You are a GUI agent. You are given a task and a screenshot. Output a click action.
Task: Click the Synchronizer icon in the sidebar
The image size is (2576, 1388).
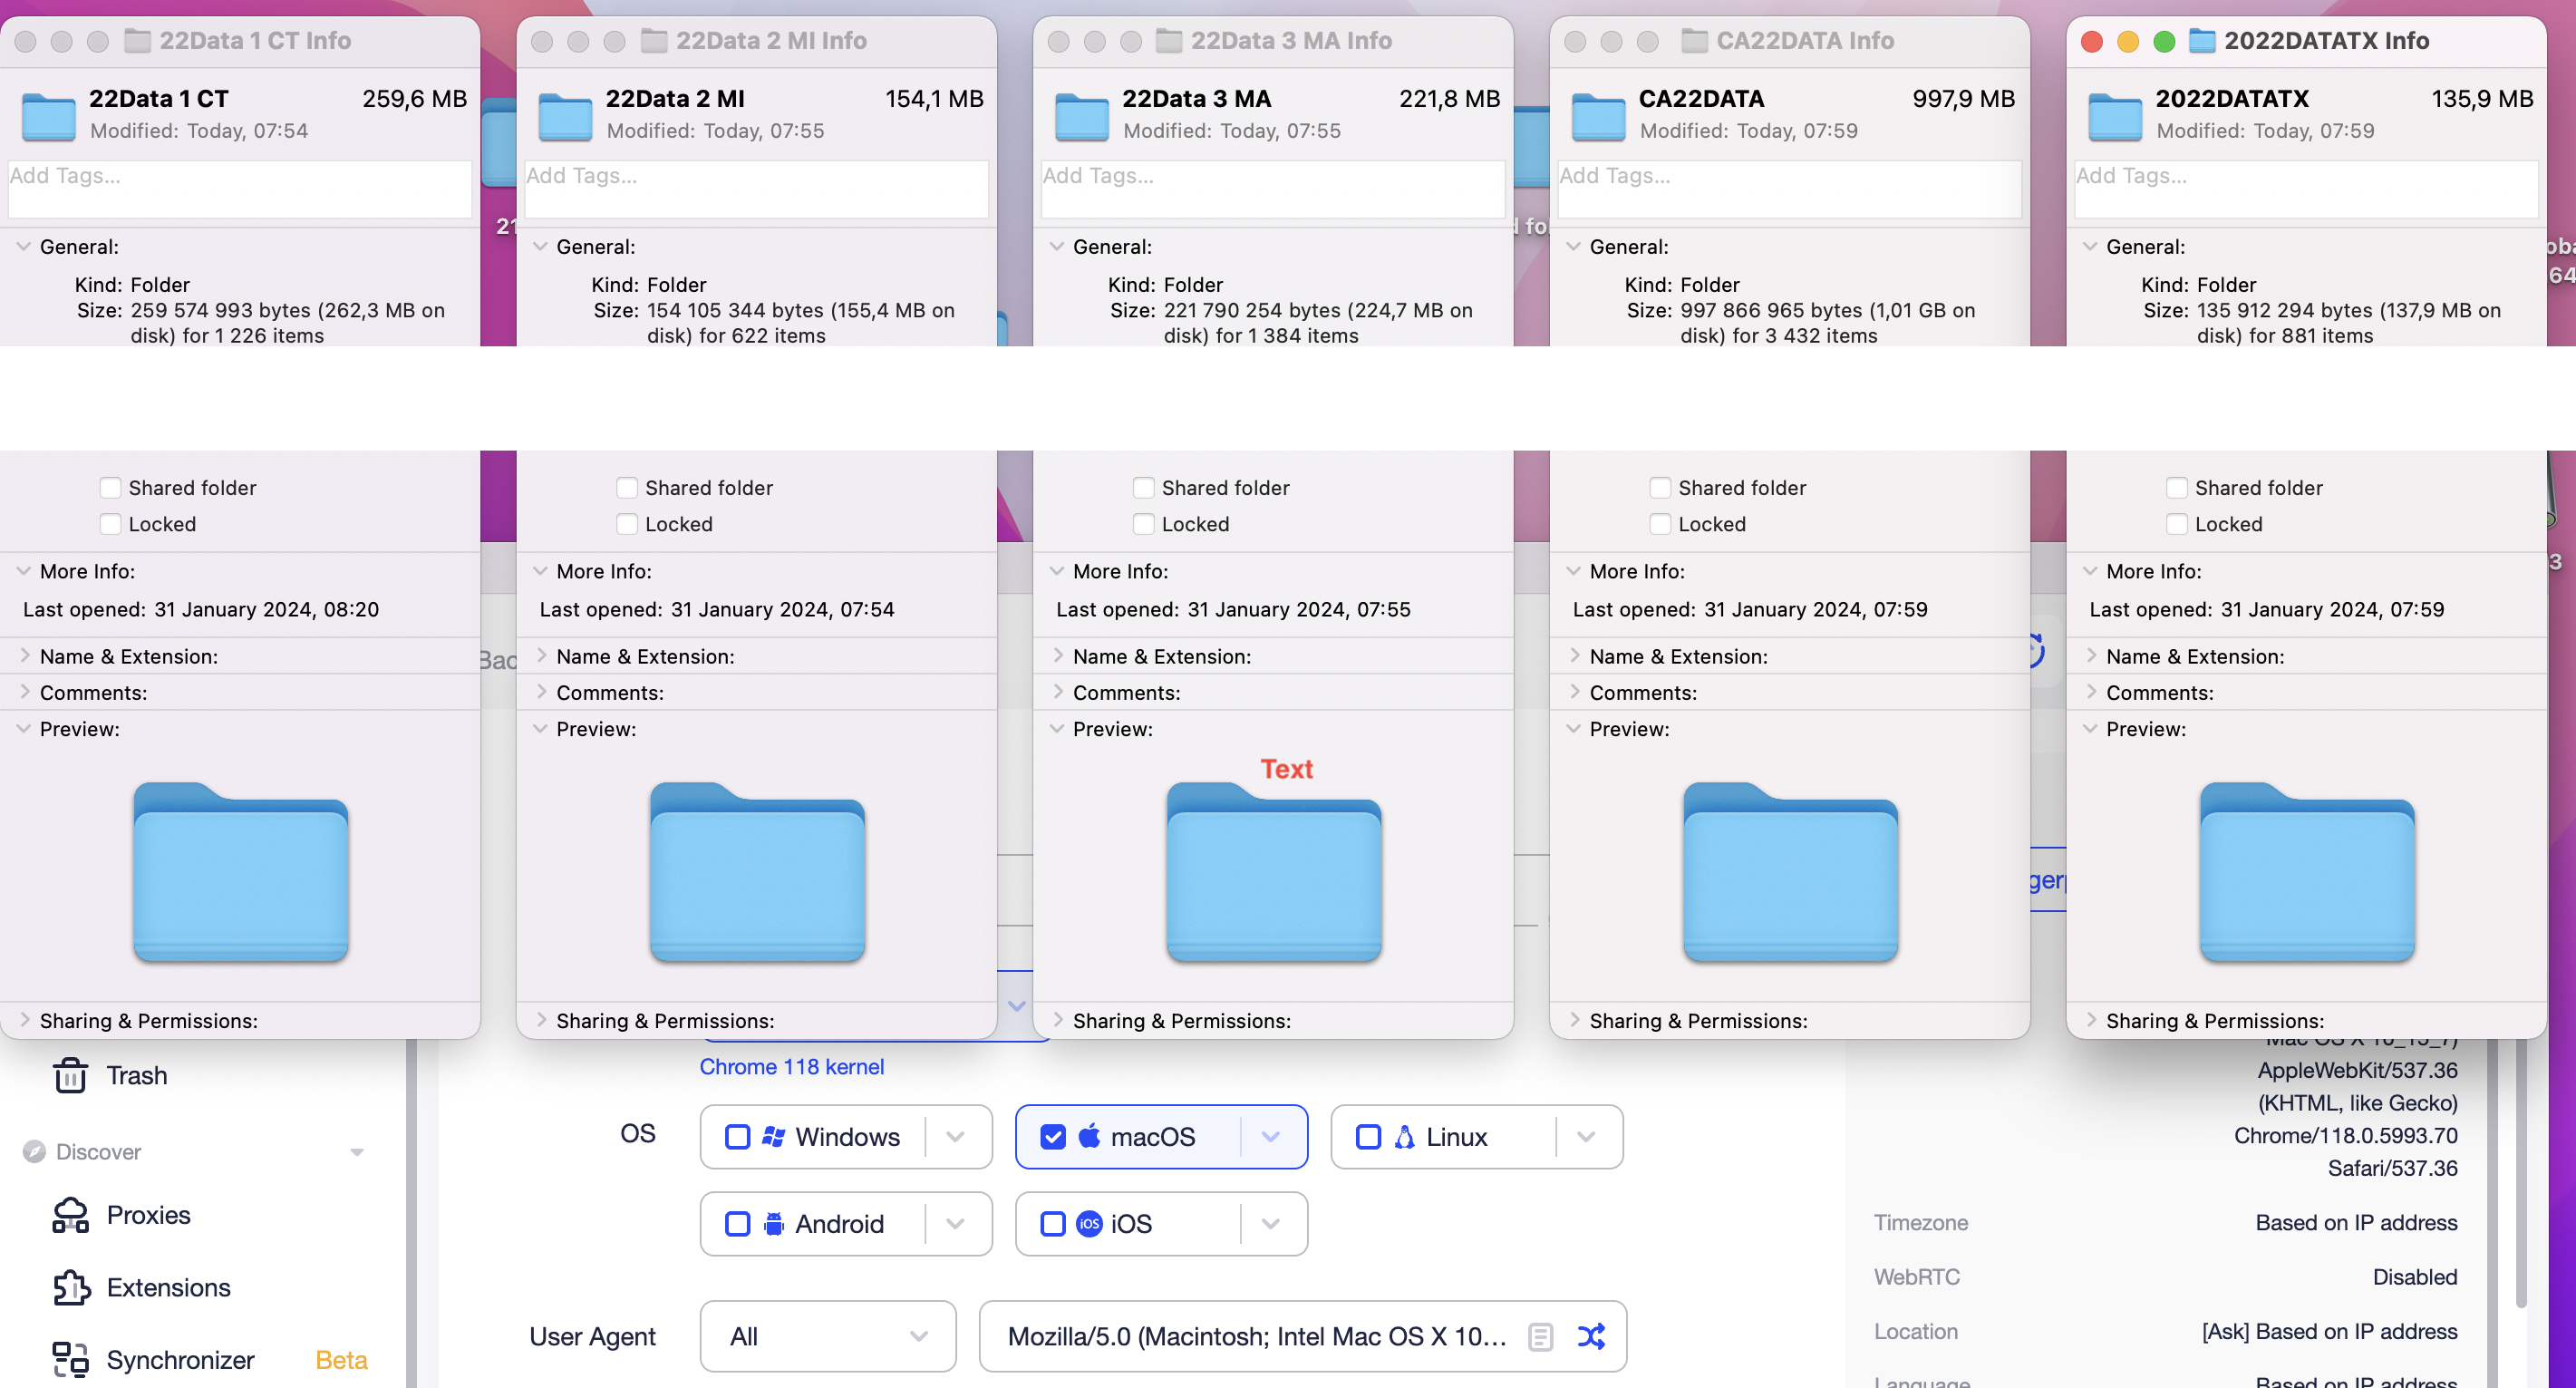70,1359
